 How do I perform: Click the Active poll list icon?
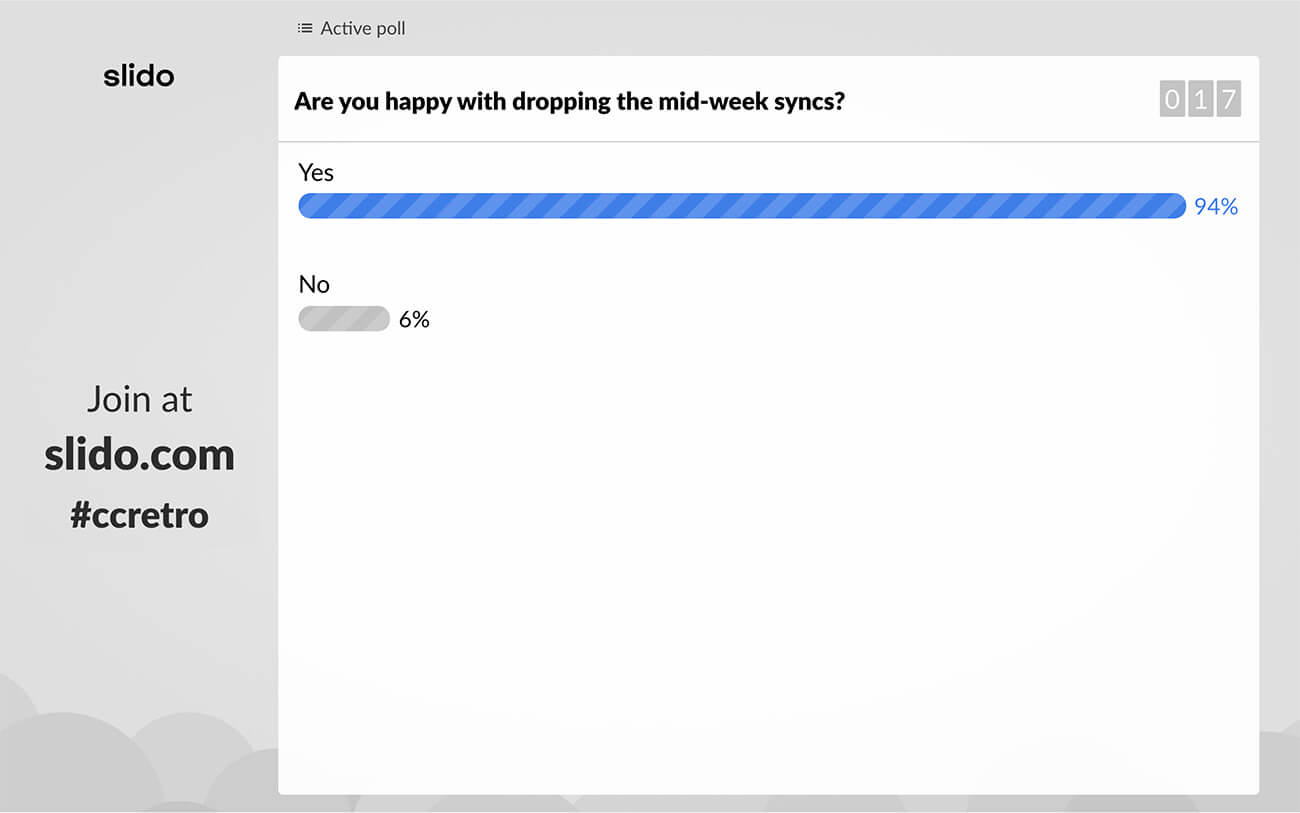point(305,28)
